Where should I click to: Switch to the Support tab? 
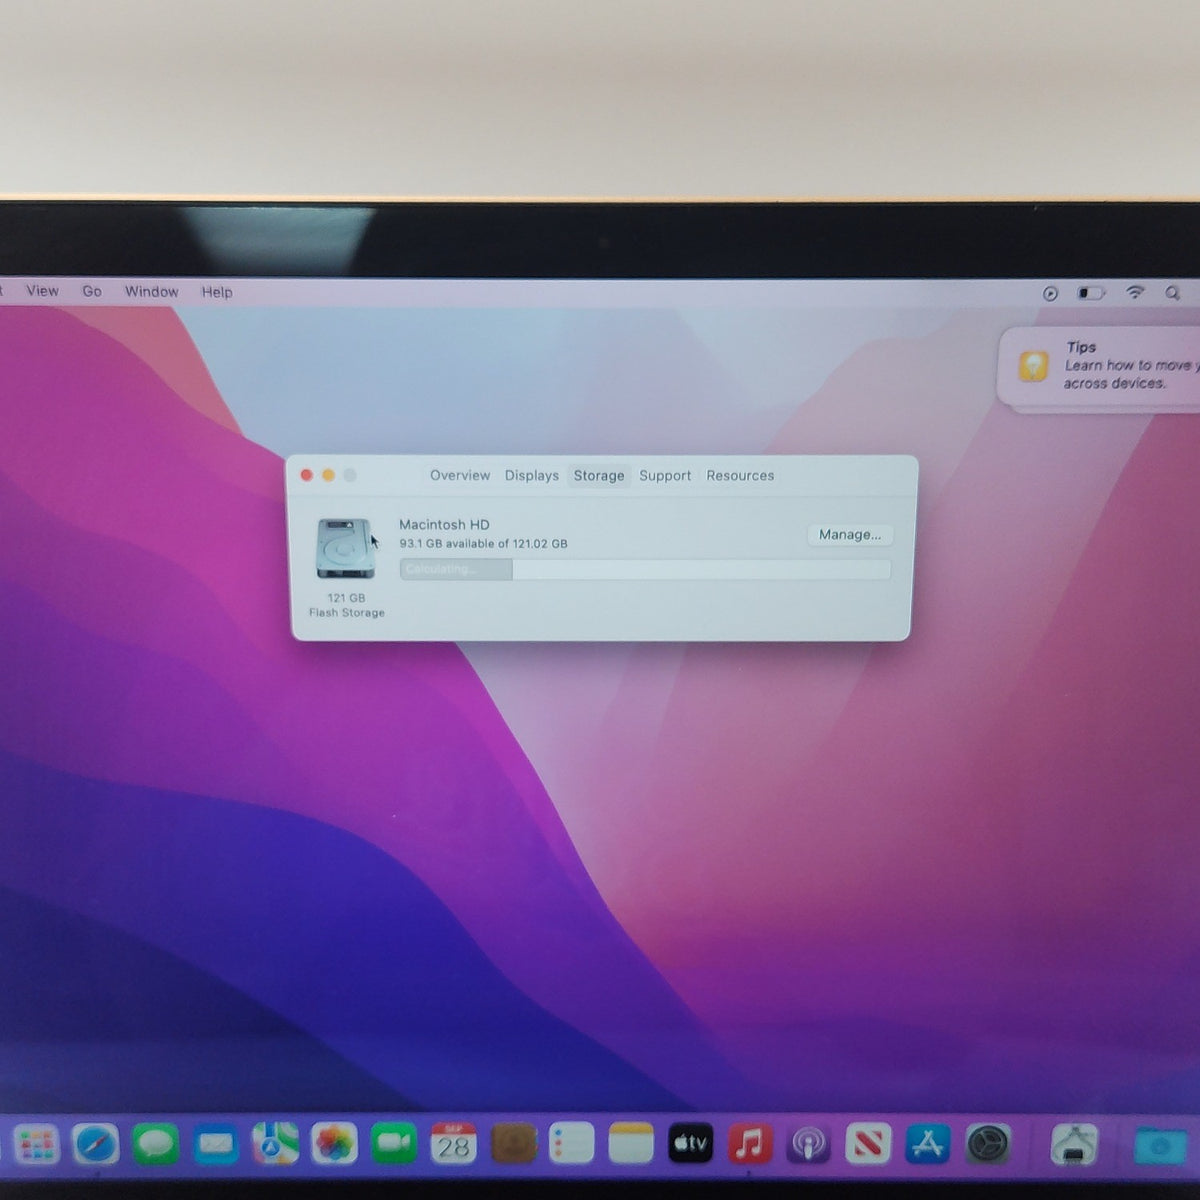click(665, 475)
